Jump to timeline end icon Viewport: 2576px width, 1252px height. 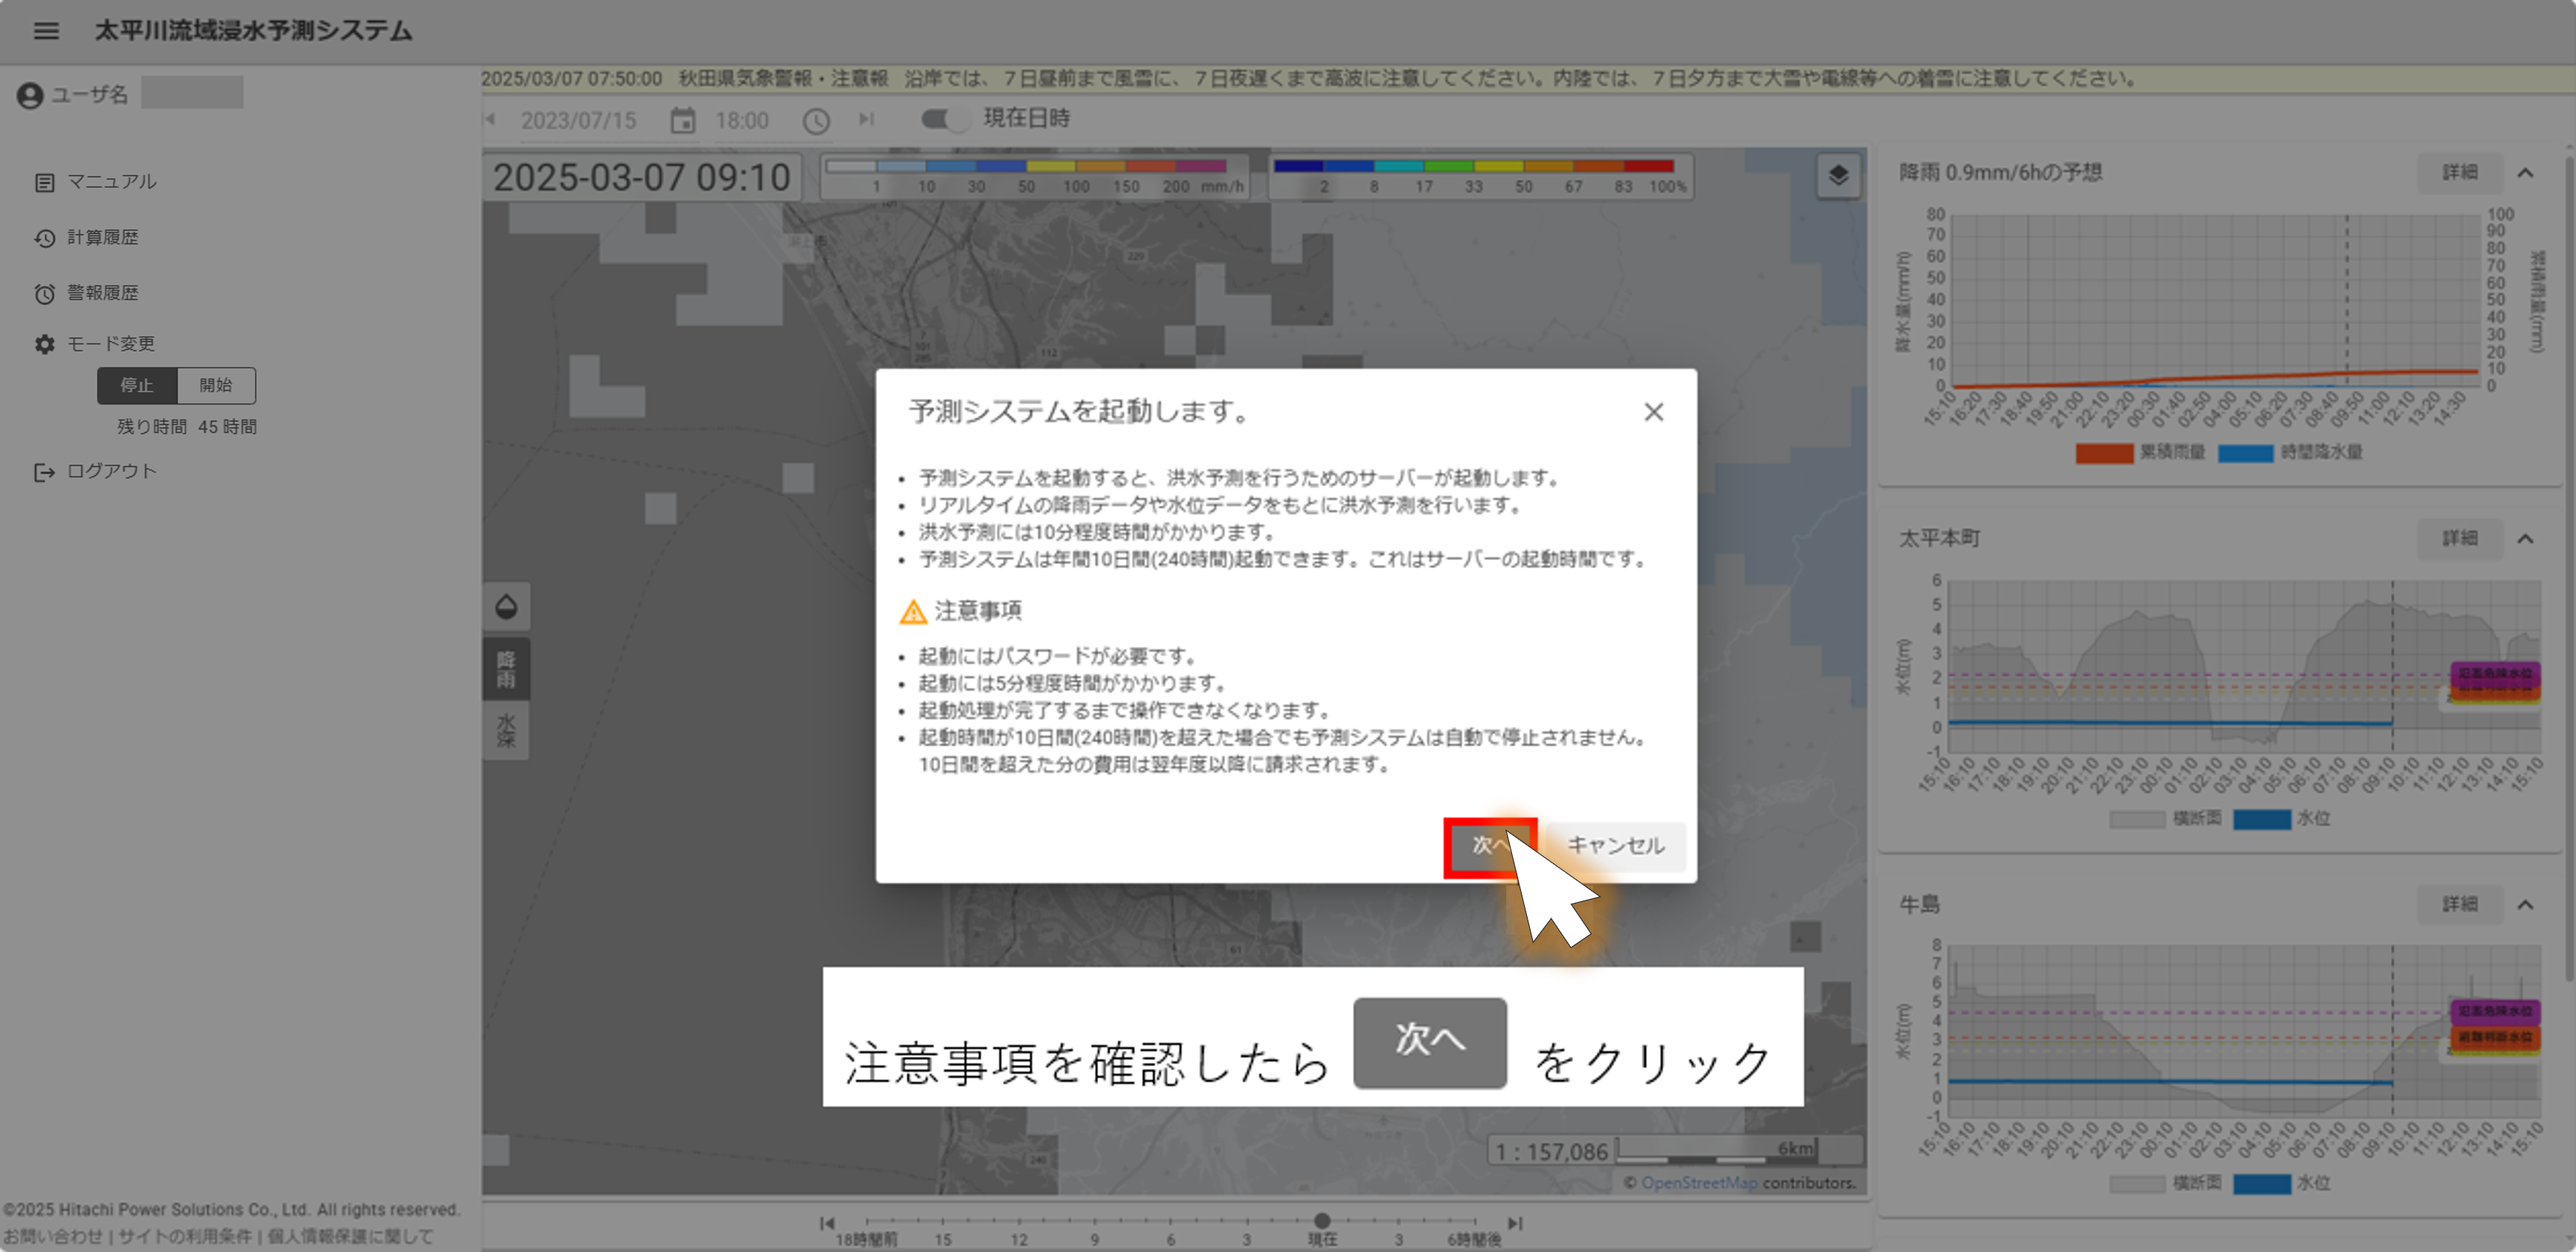pyautogui.click(x=1515, y=1222)
